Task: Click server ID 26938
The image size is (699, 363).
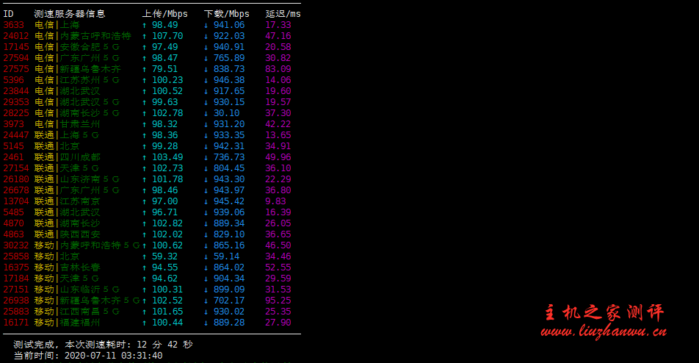Action: 16,301
